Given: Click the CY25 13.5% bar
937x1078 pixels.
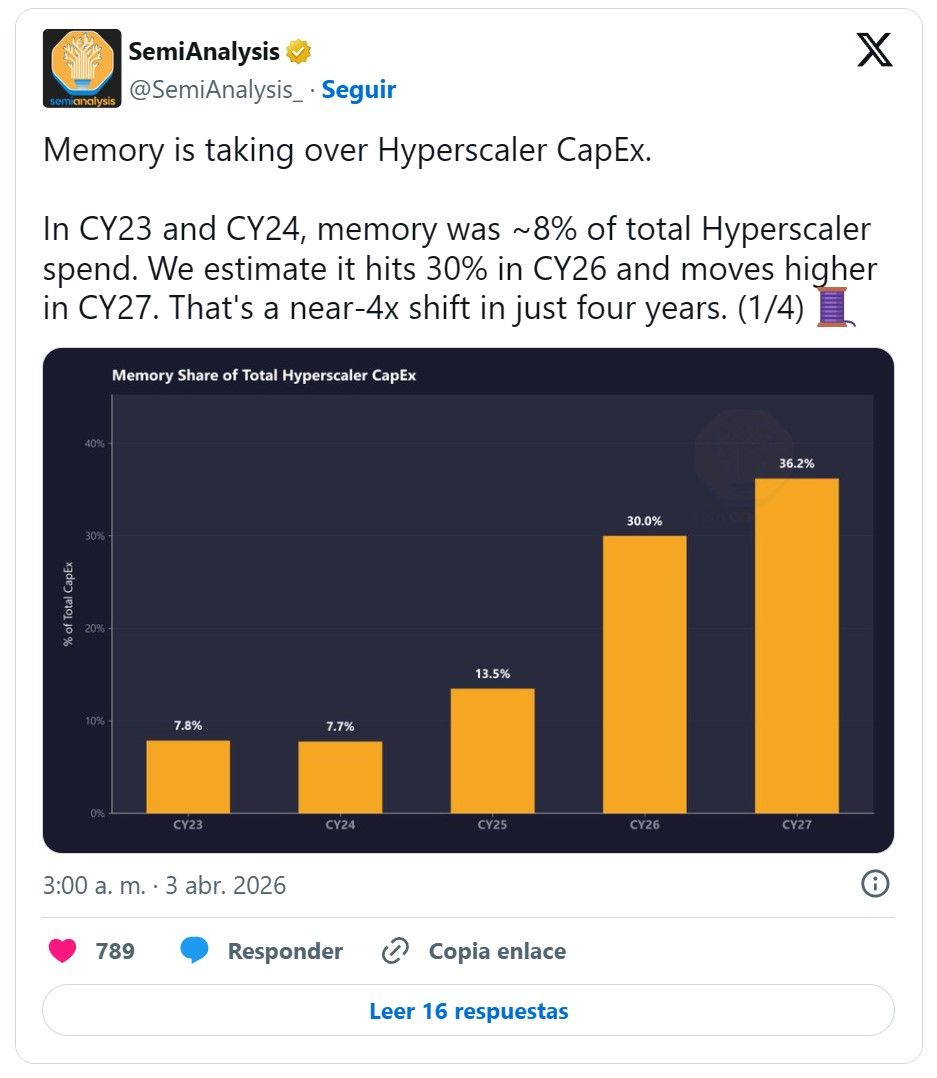Looking at the screenshot, I should tap(492, 751).
